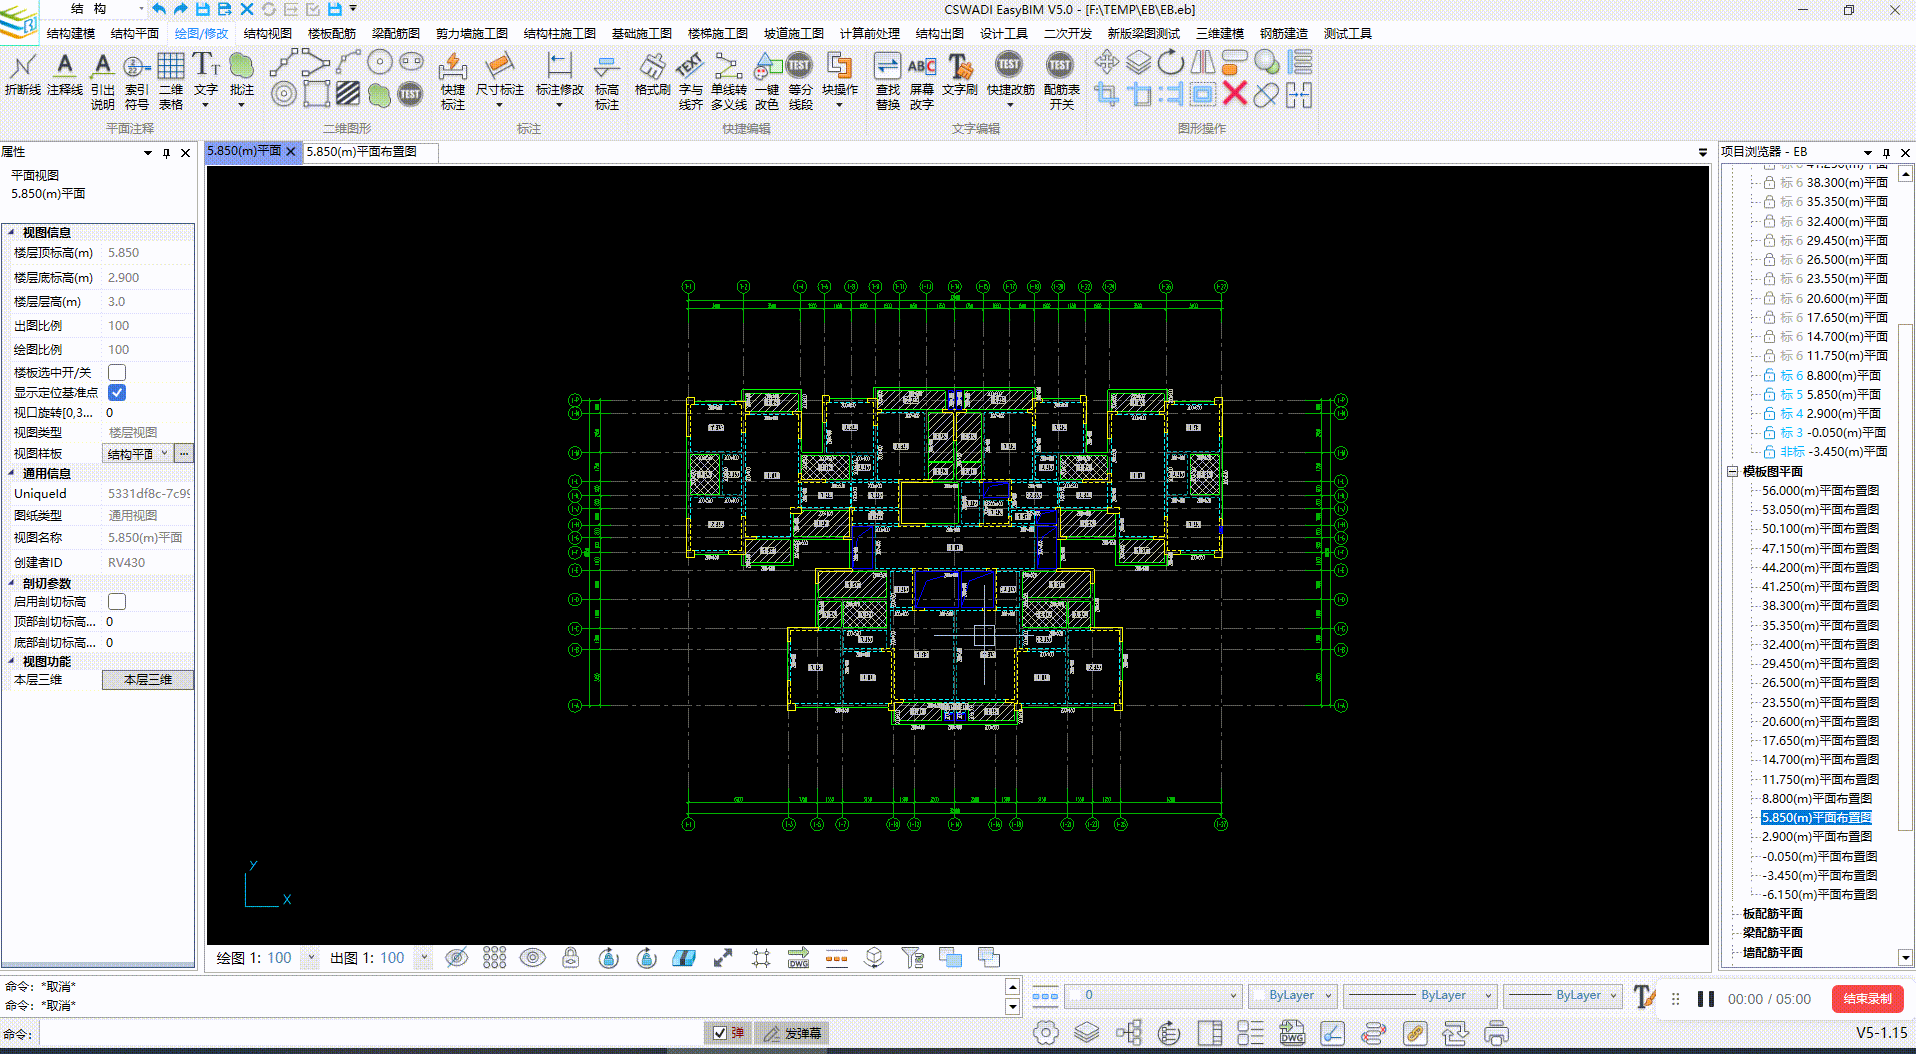Click the 本层三维 button
Image resolution: width=1916 pixels, height=1054 pixels.
coord(147,680)
